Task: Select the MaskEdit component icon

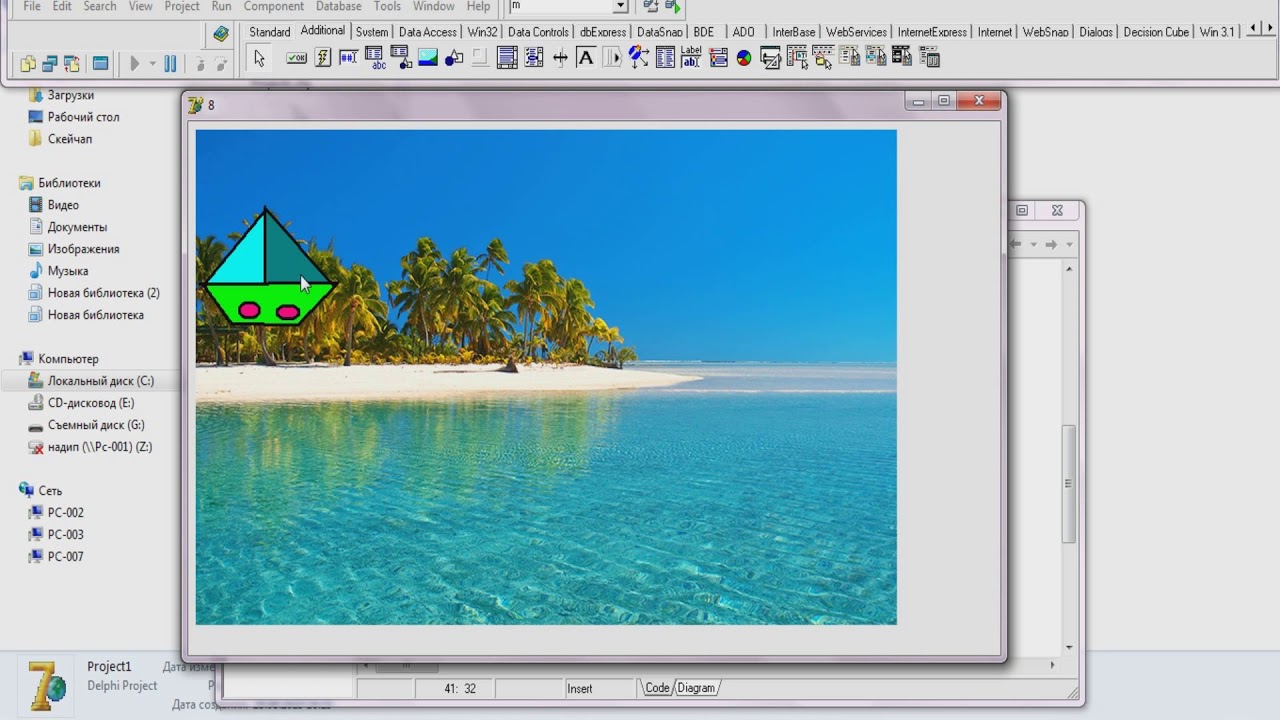Action: tap(349, 58)
